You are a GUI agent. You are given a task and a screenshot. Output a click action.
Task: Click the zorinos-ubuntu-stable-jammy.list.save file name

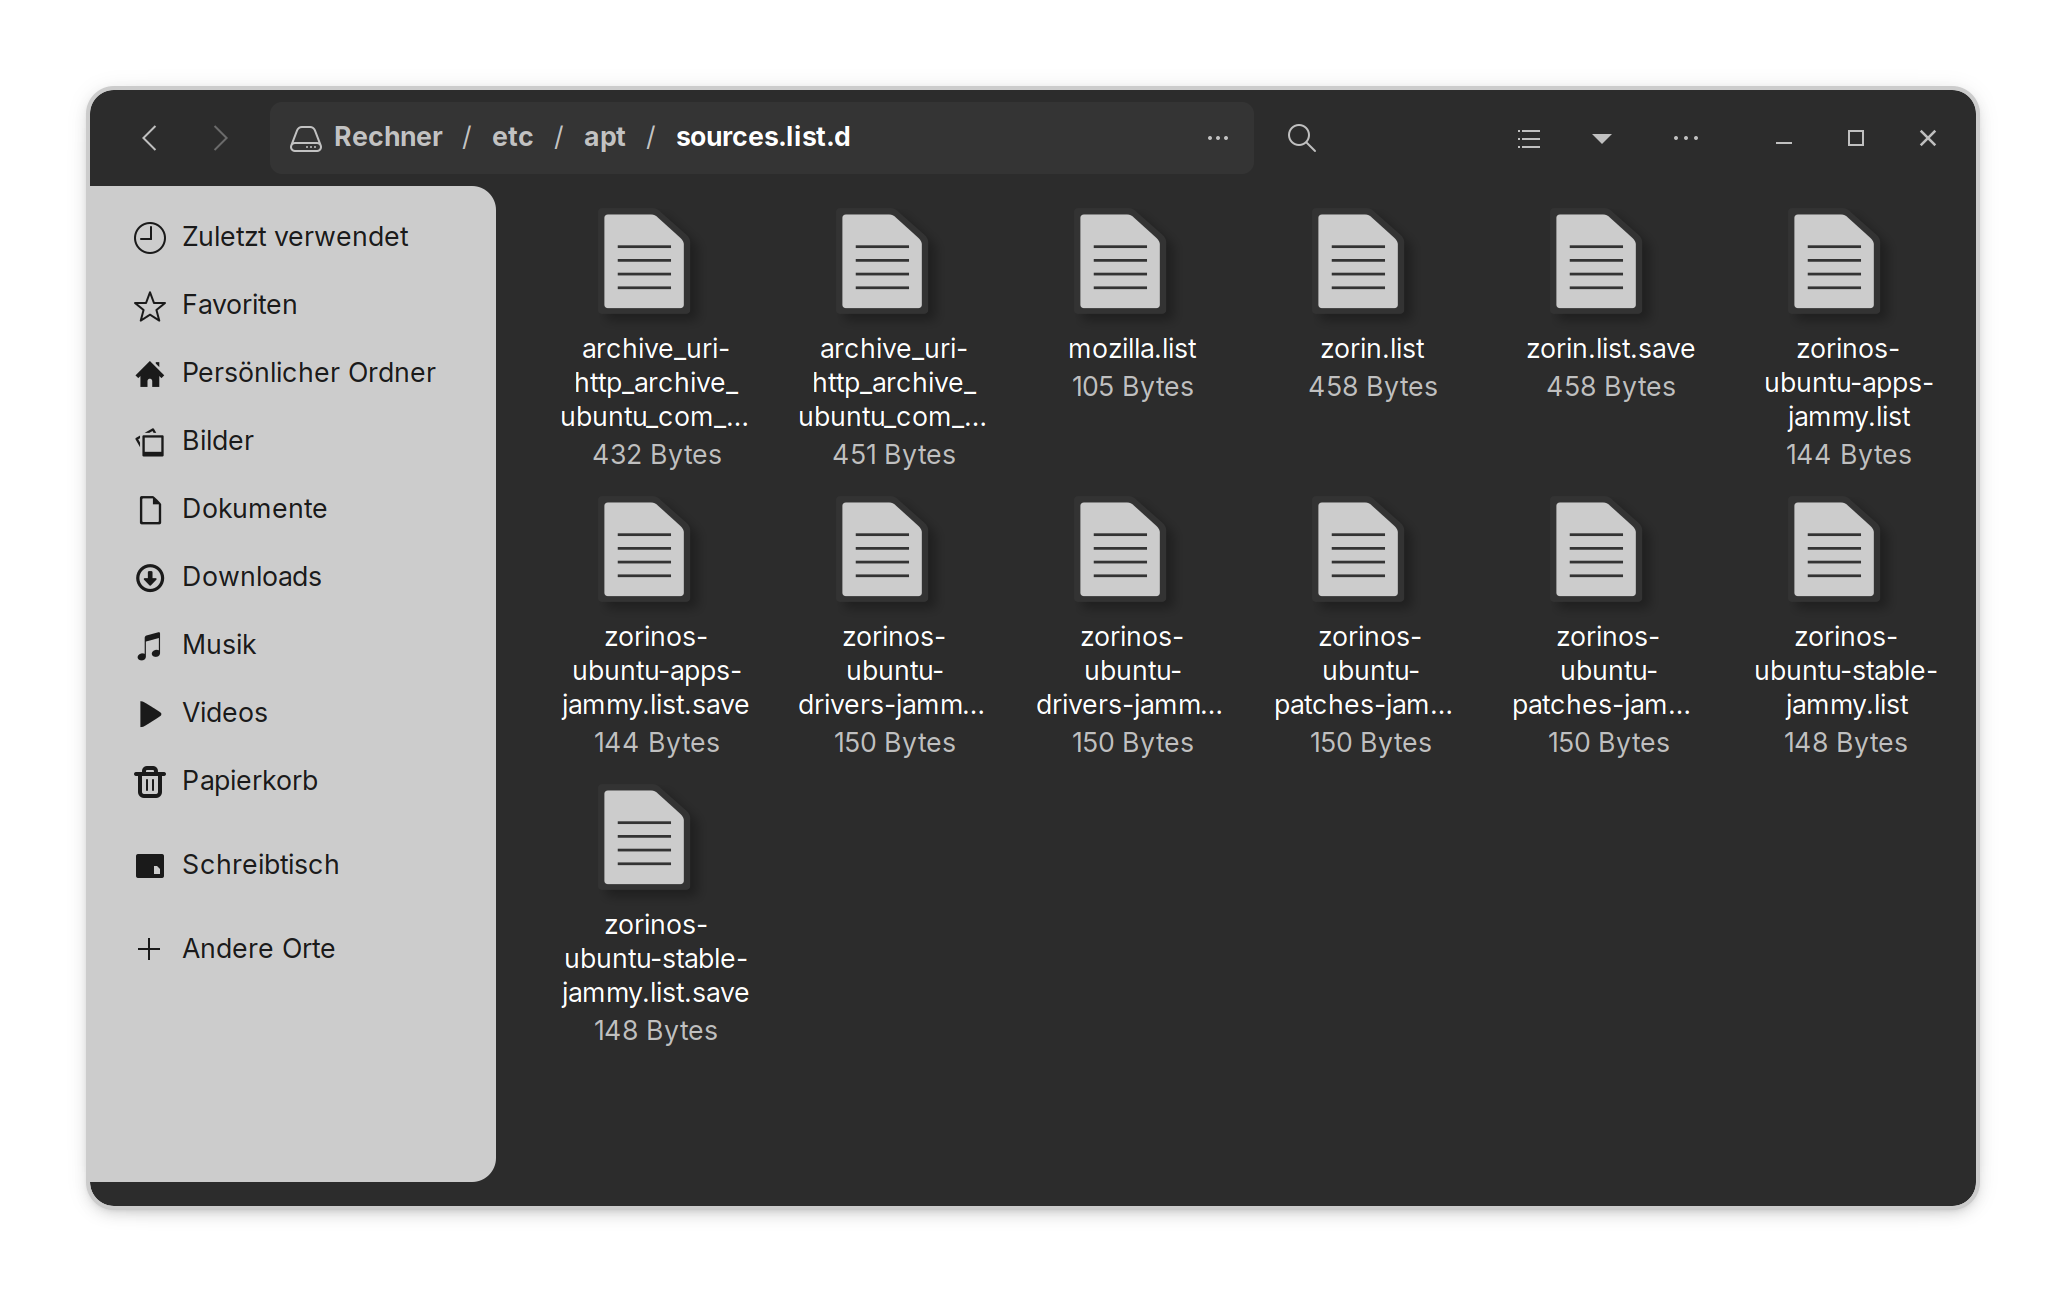(x=655, y=959)
